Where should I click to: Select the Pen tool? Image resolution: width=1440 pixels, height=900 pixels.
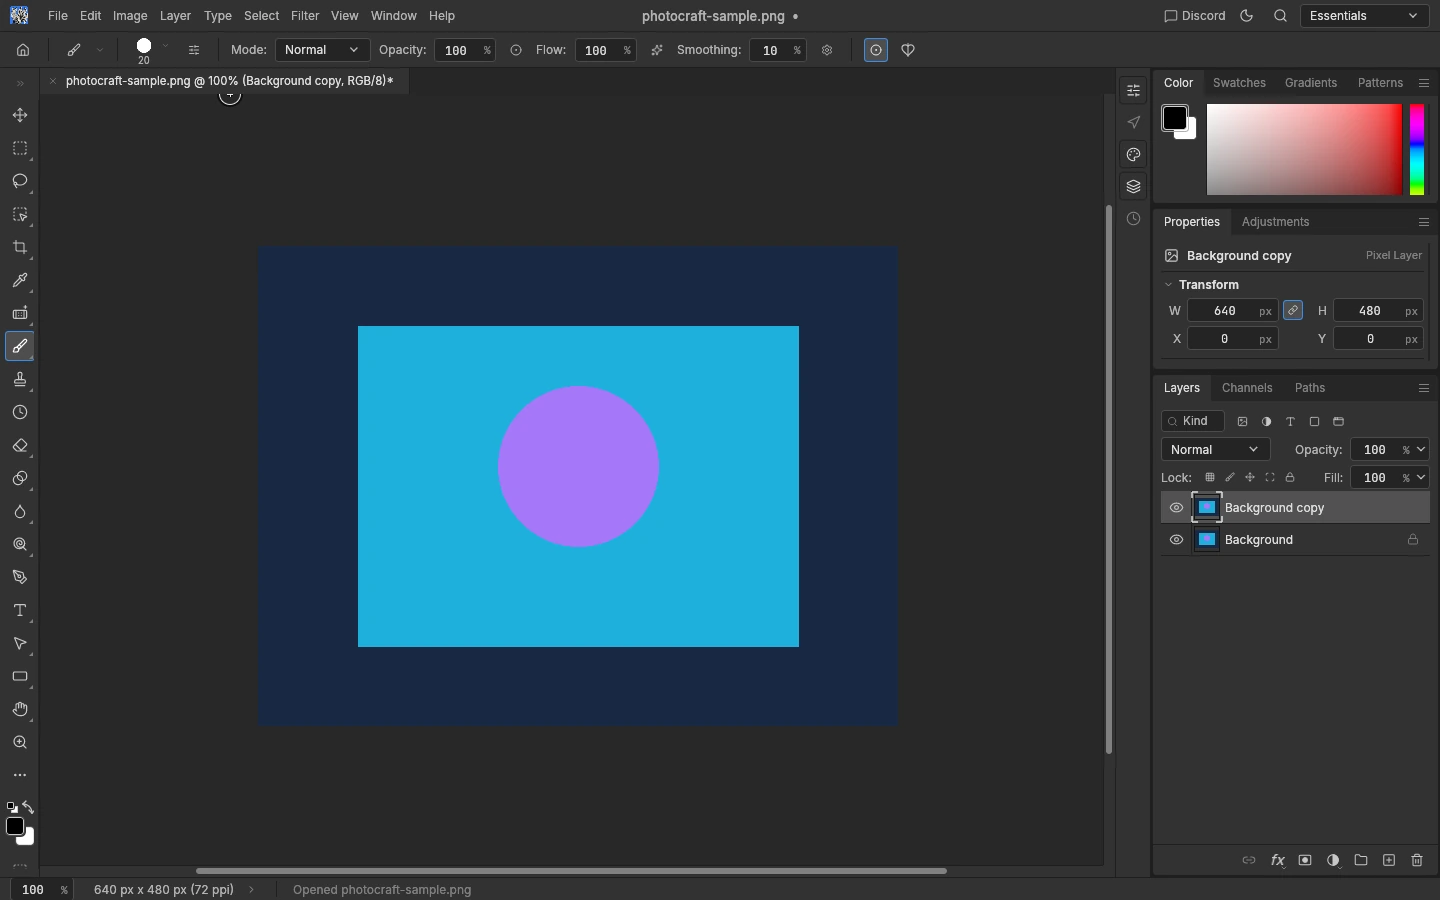[x=20, y=577]
